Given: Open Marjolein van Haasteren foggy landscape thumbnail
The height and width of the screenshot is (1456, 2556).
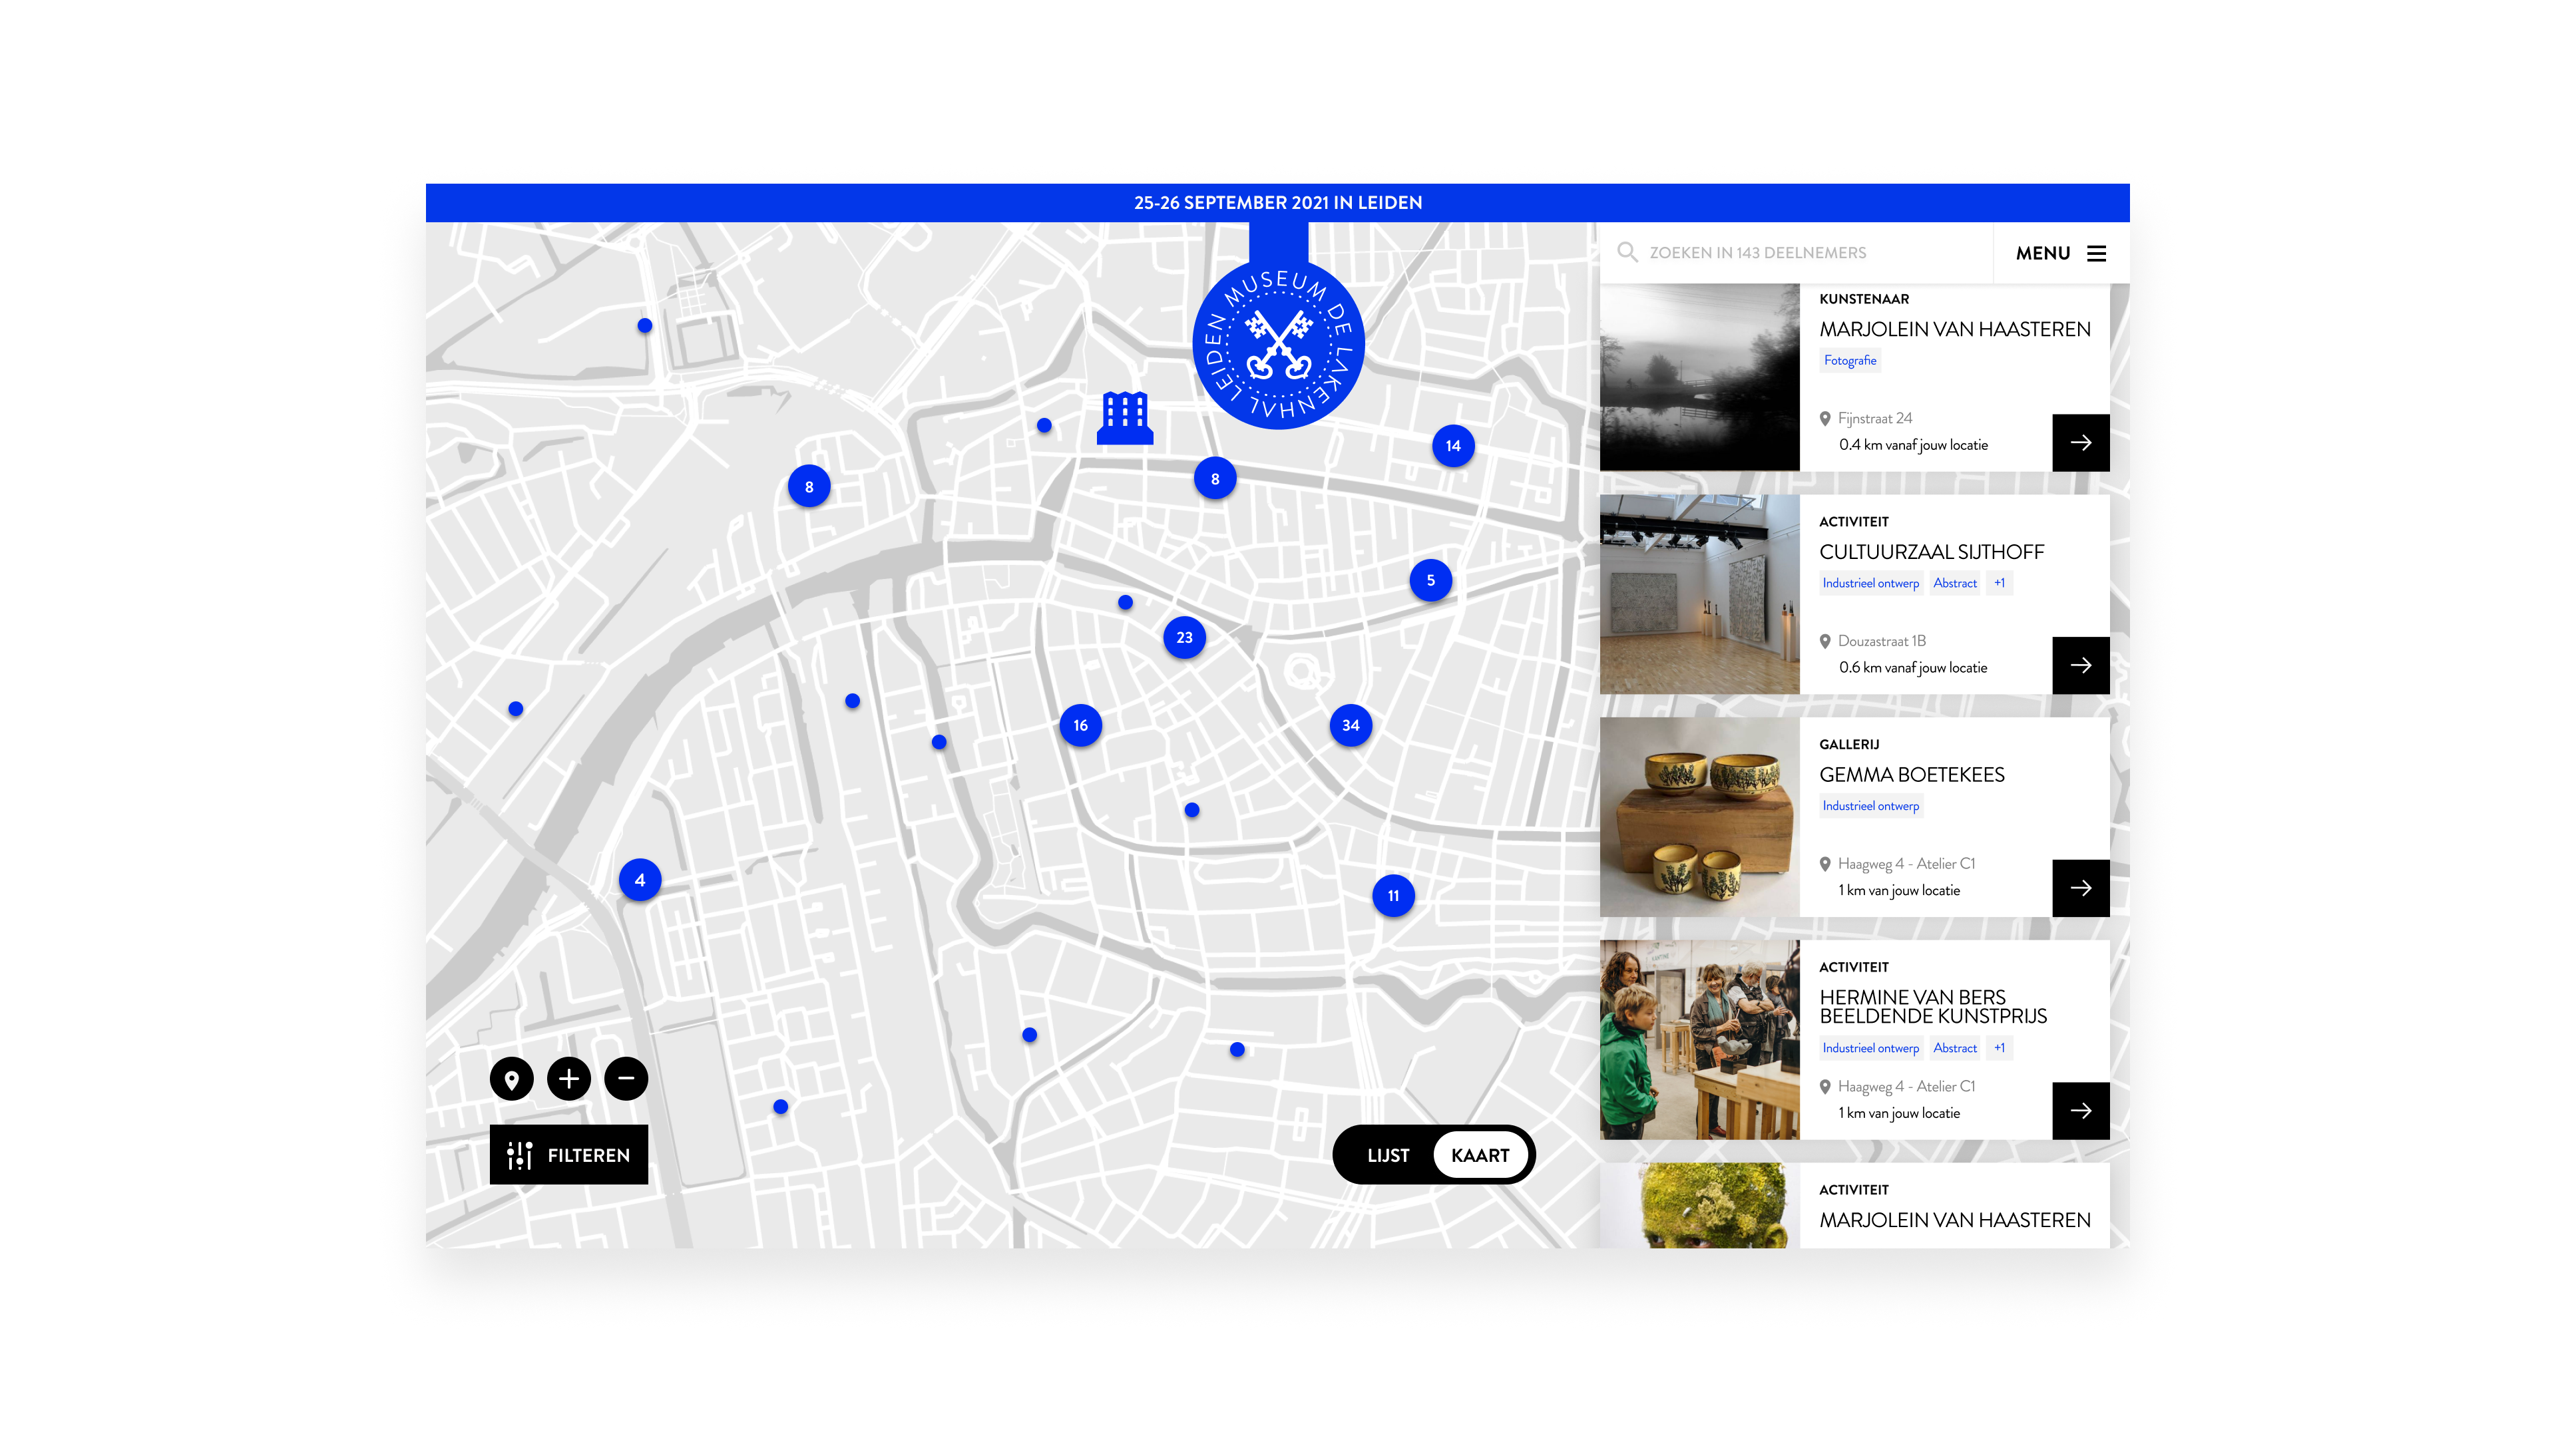Looking at the screenshot, I should pos(1699,377).
